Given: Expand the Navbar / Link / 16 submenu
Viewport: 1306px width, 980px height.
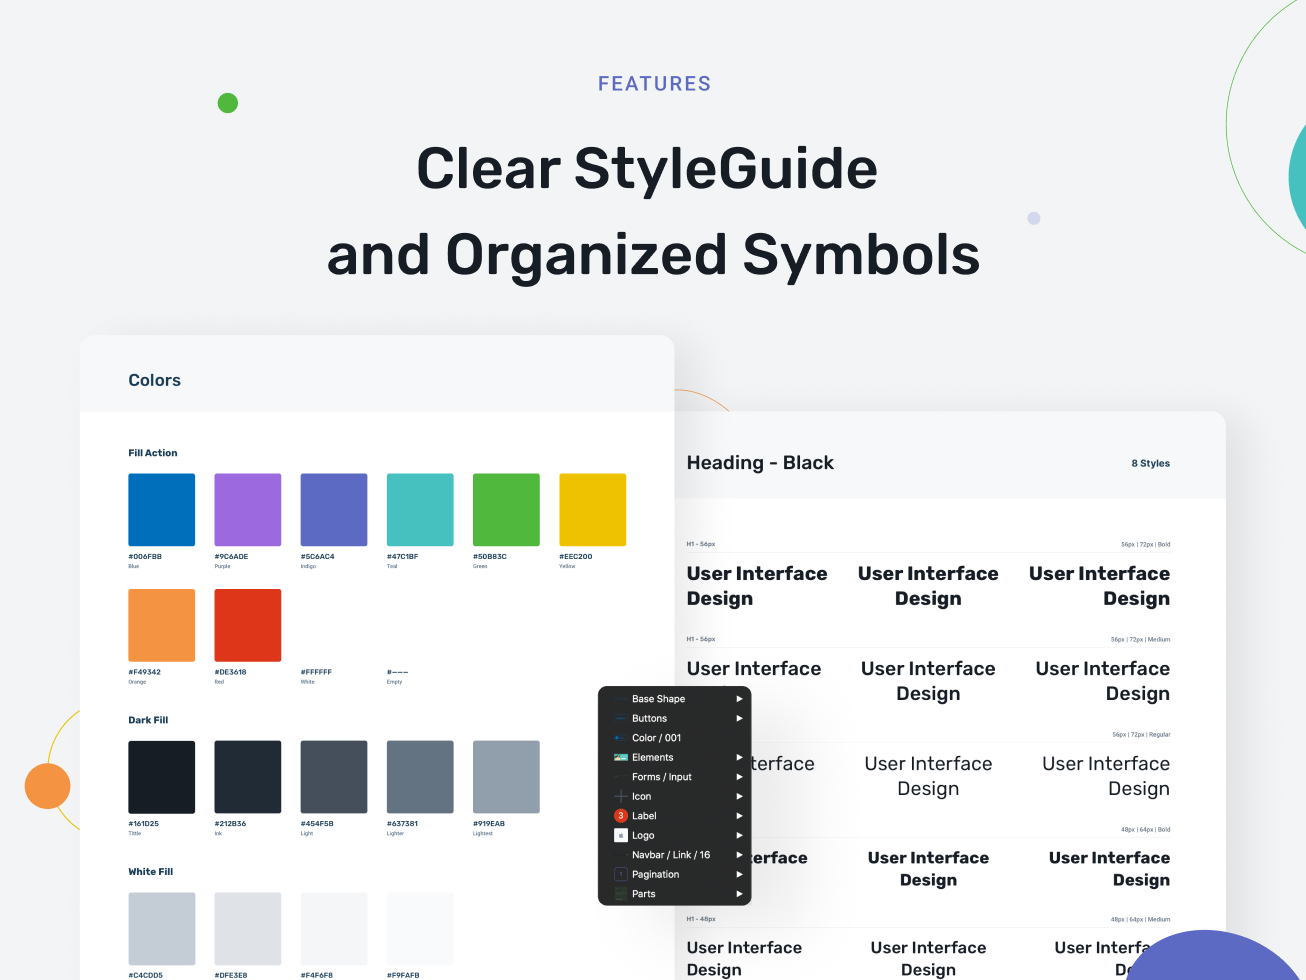Looking at the screenshot, I should coord(739,854).
